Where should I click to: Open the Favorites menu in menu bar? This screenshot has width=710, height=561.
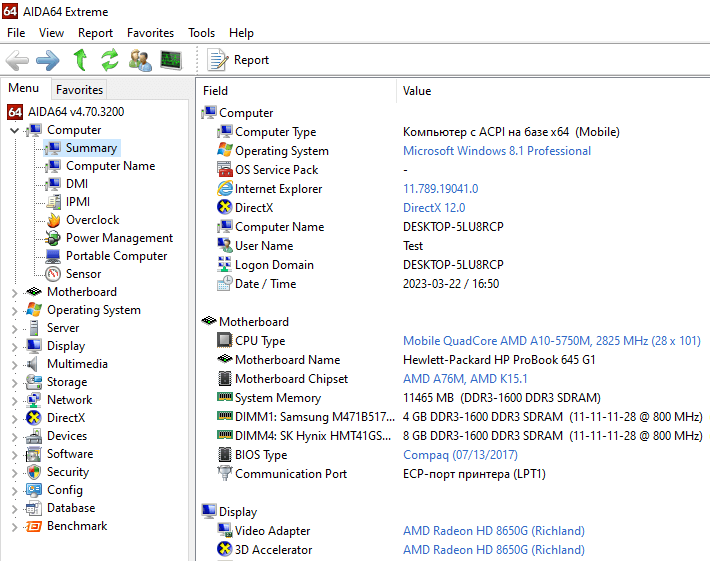click(x=150, y=33)
